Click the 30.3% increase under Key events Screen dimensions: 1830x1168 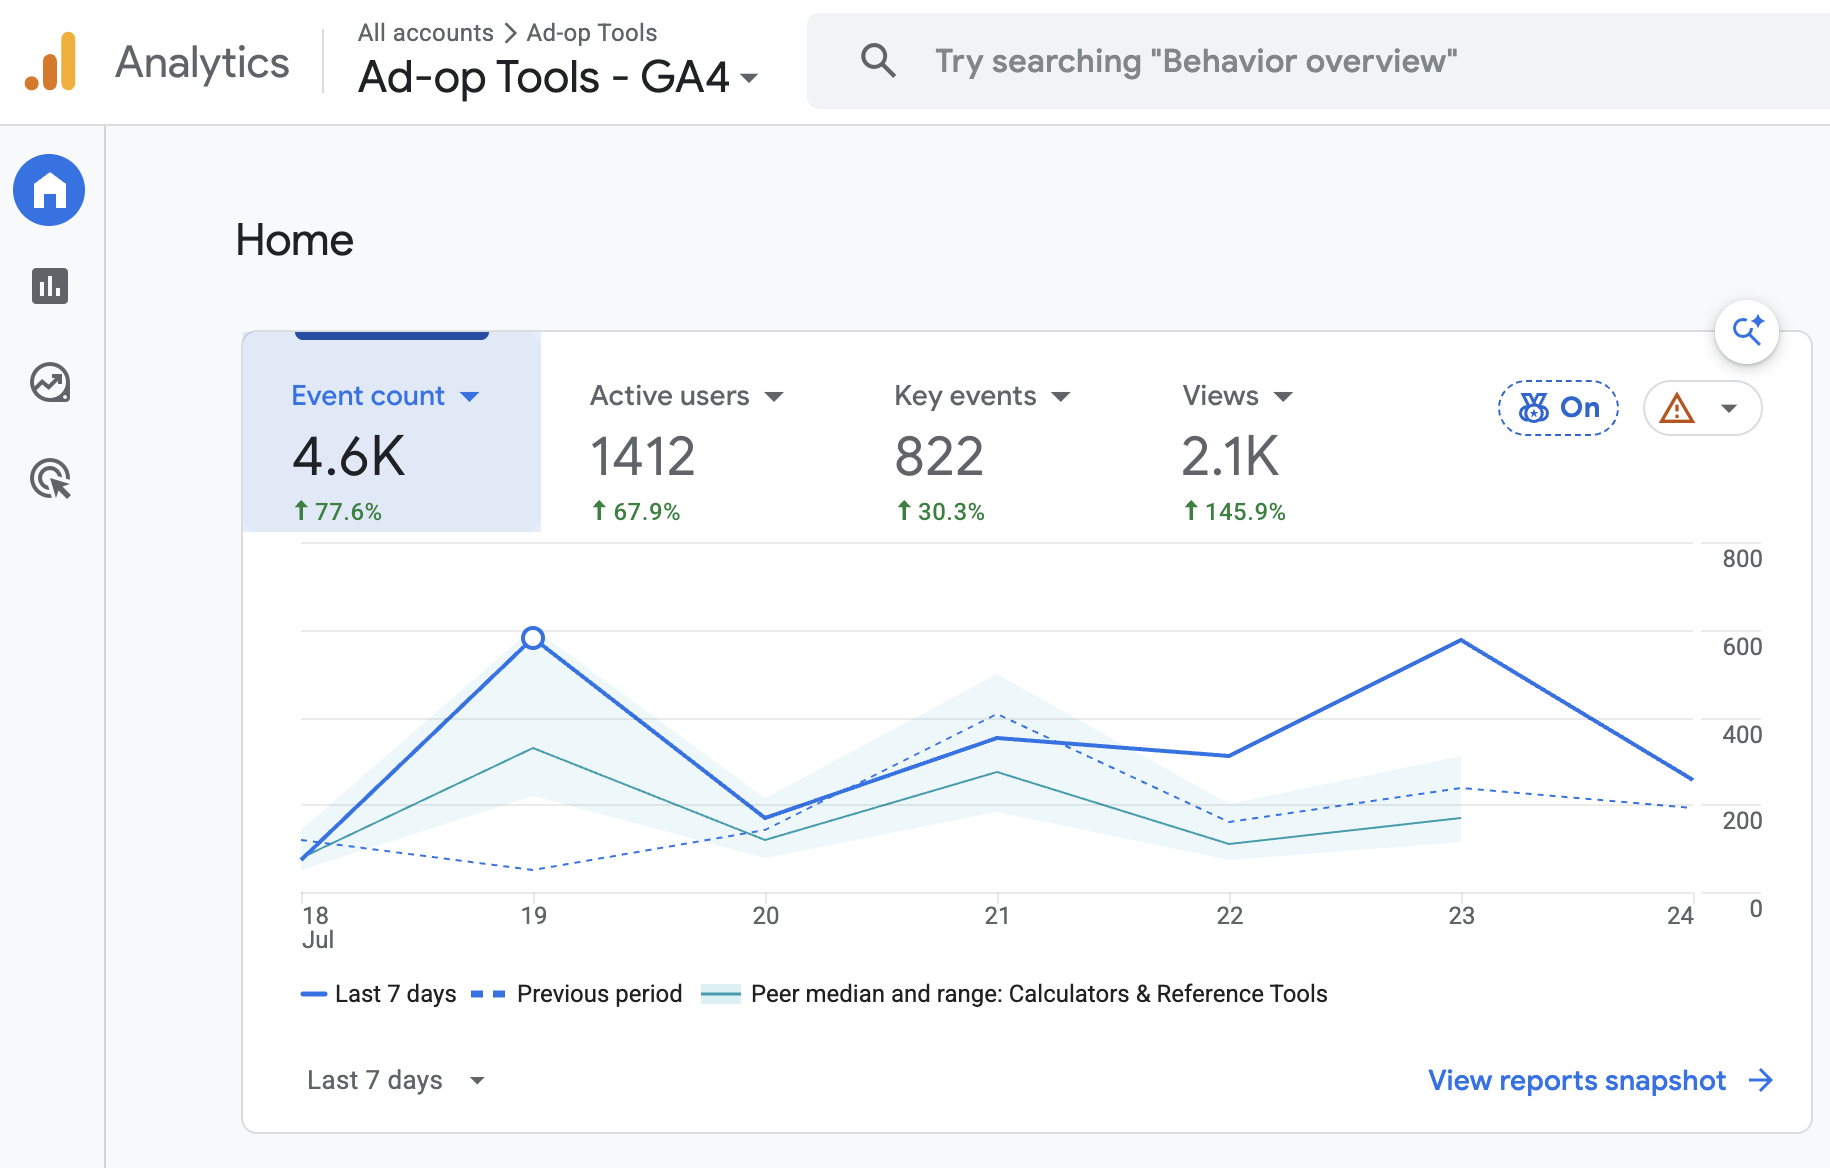941,511
